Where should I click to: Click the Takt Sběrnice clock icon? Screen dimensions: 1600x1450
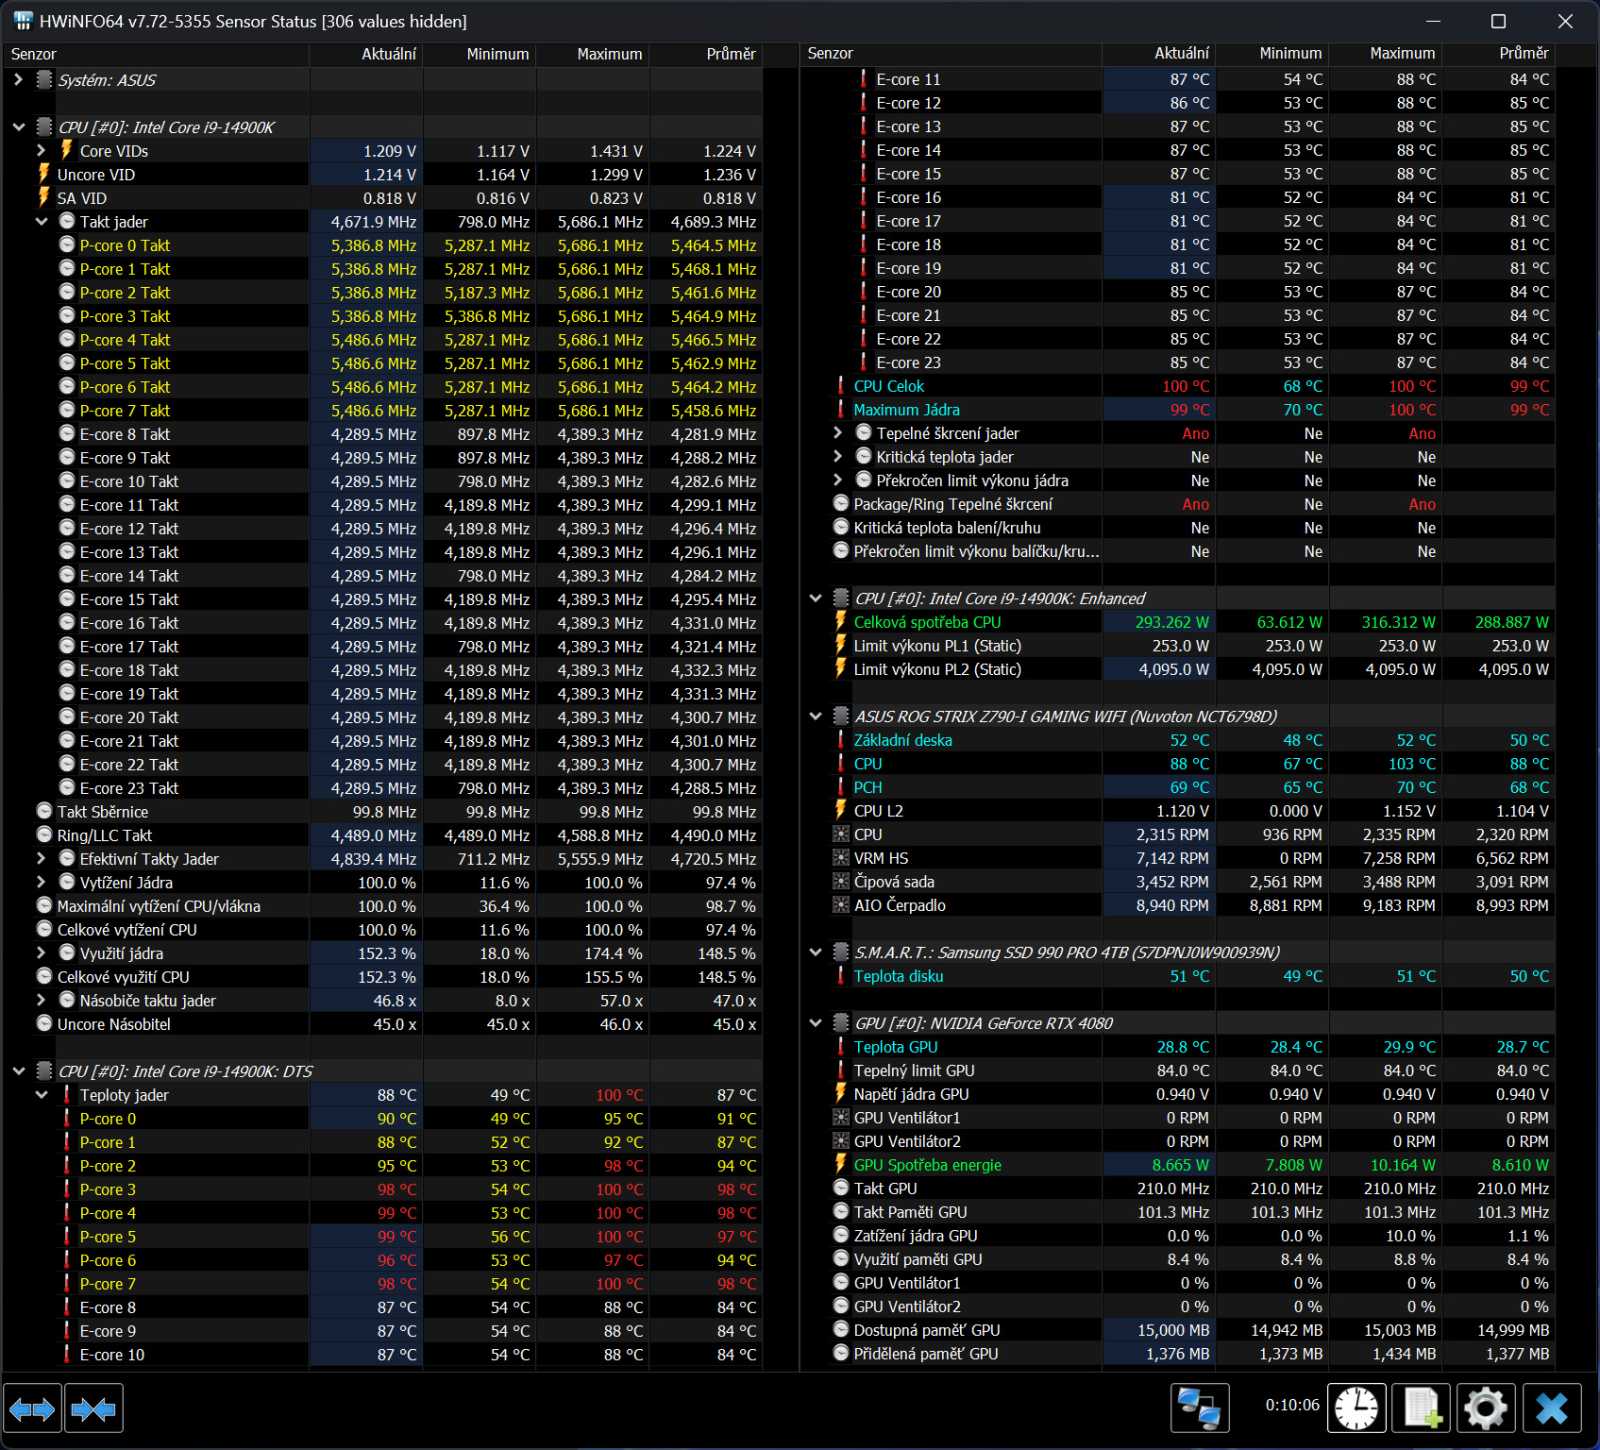pyautogui.click(x=44, y=812)
